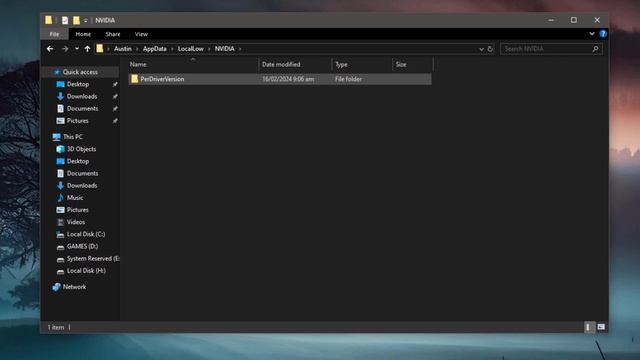Expand the address bar history dropdown

pyautogui.click(x=481, y=49)
